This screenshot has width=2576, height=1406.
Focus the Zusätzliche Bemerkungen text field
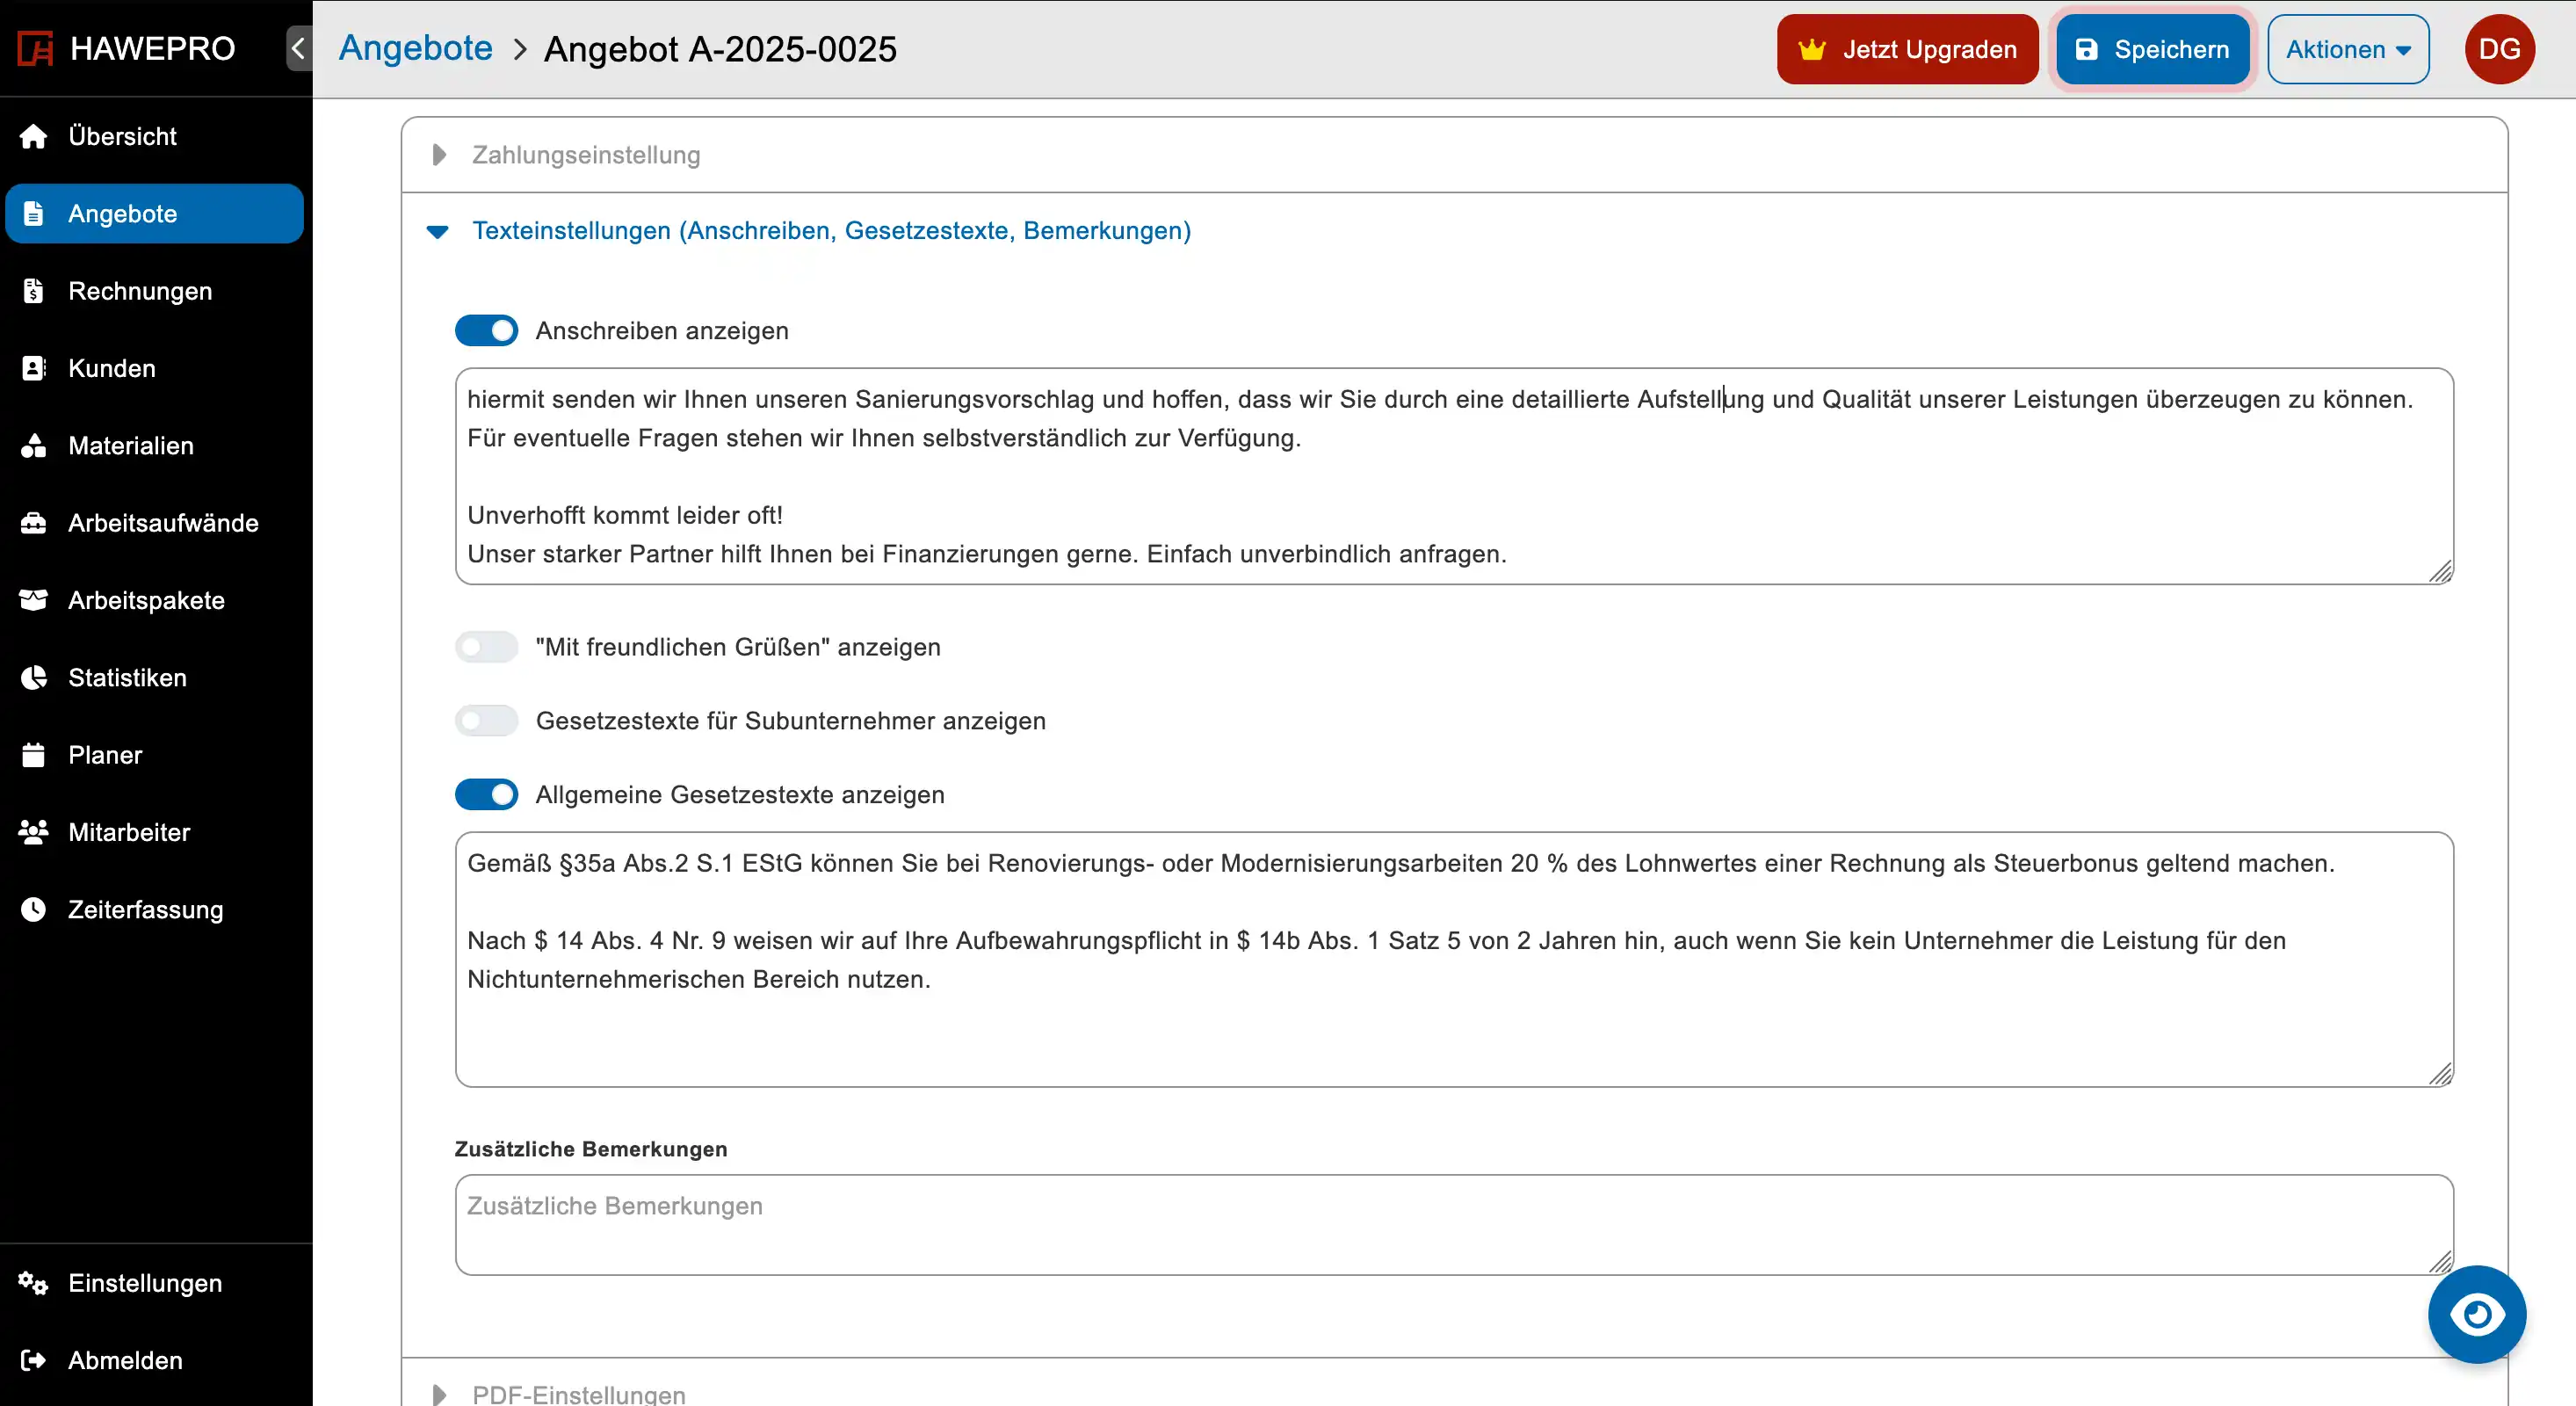pos(1454,1225)
